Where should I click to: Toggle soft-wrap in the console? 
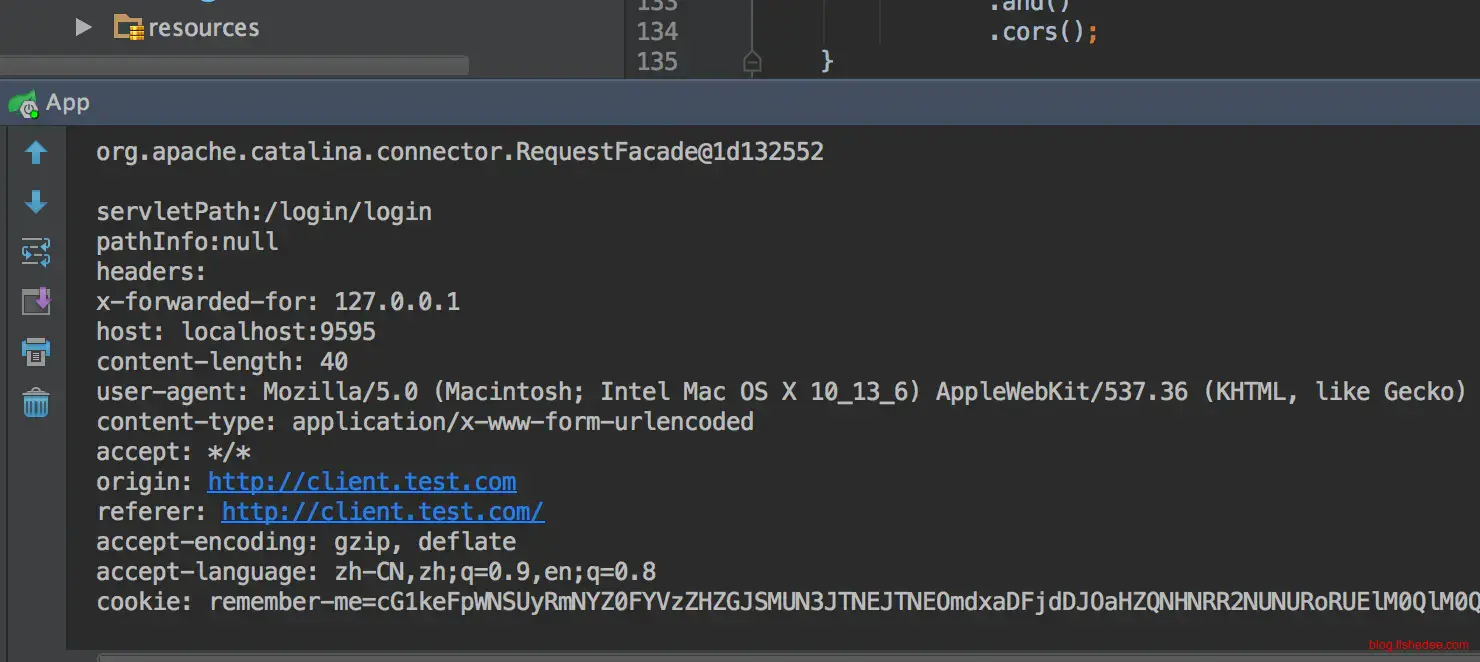click(x=36, y=252)
